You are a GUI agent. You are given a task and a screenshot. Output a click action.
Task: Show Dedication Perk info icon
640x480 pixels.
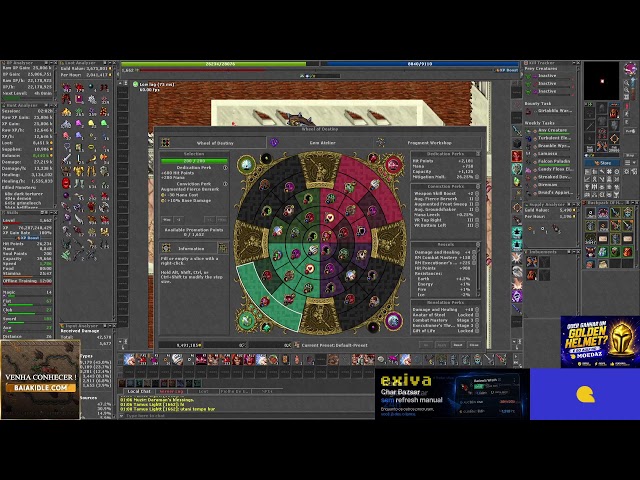[225, 168]
